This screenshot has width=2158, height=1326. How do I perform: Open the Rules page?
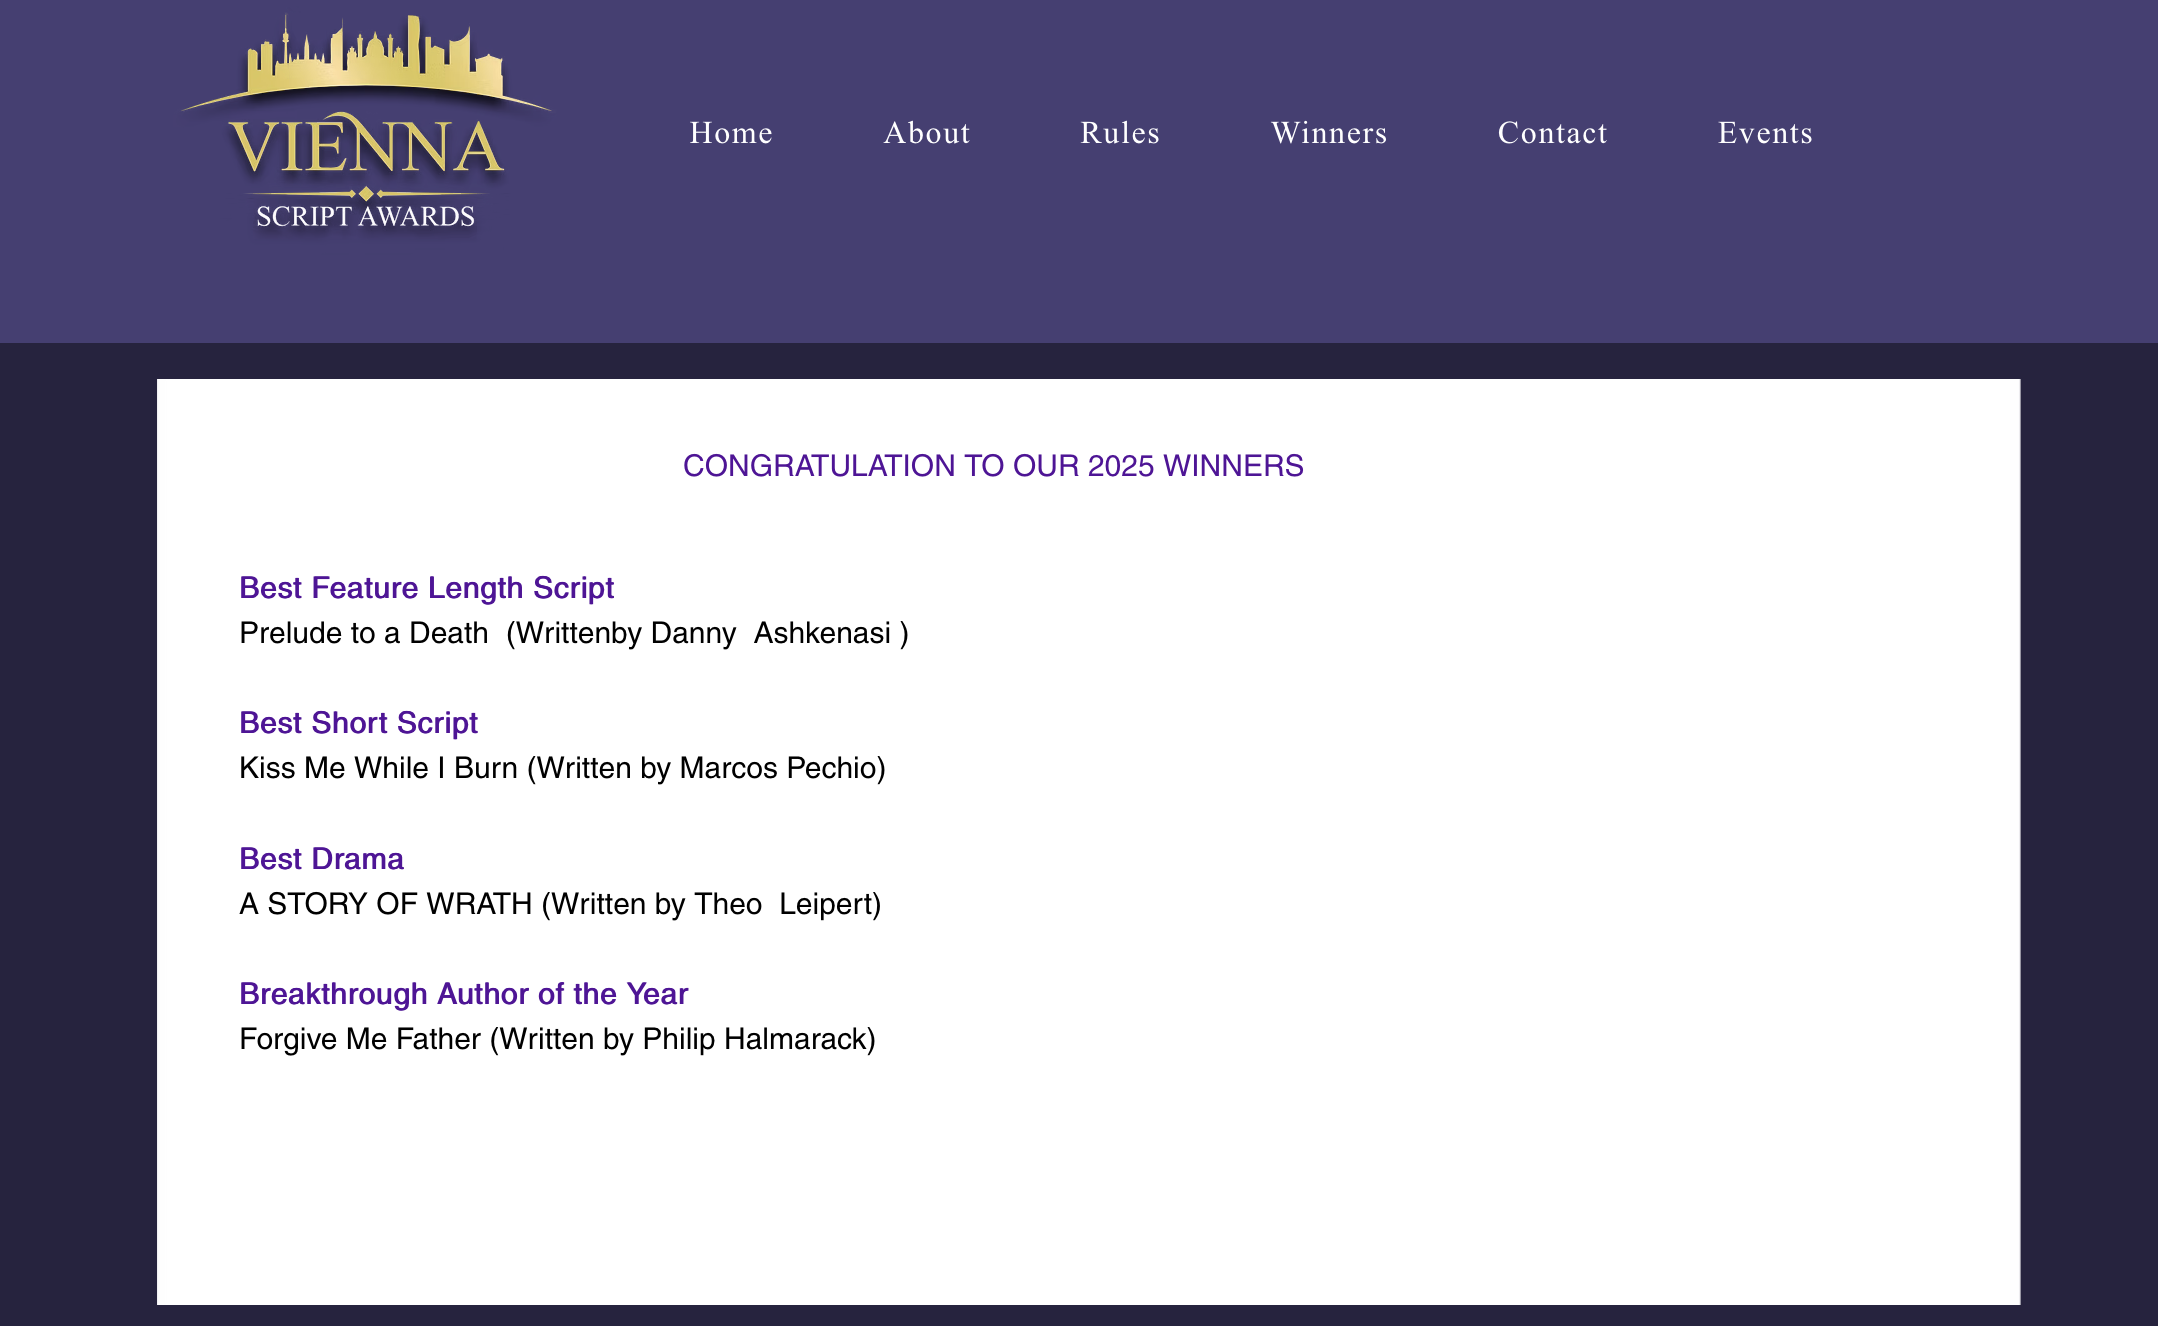point(1120,133)
